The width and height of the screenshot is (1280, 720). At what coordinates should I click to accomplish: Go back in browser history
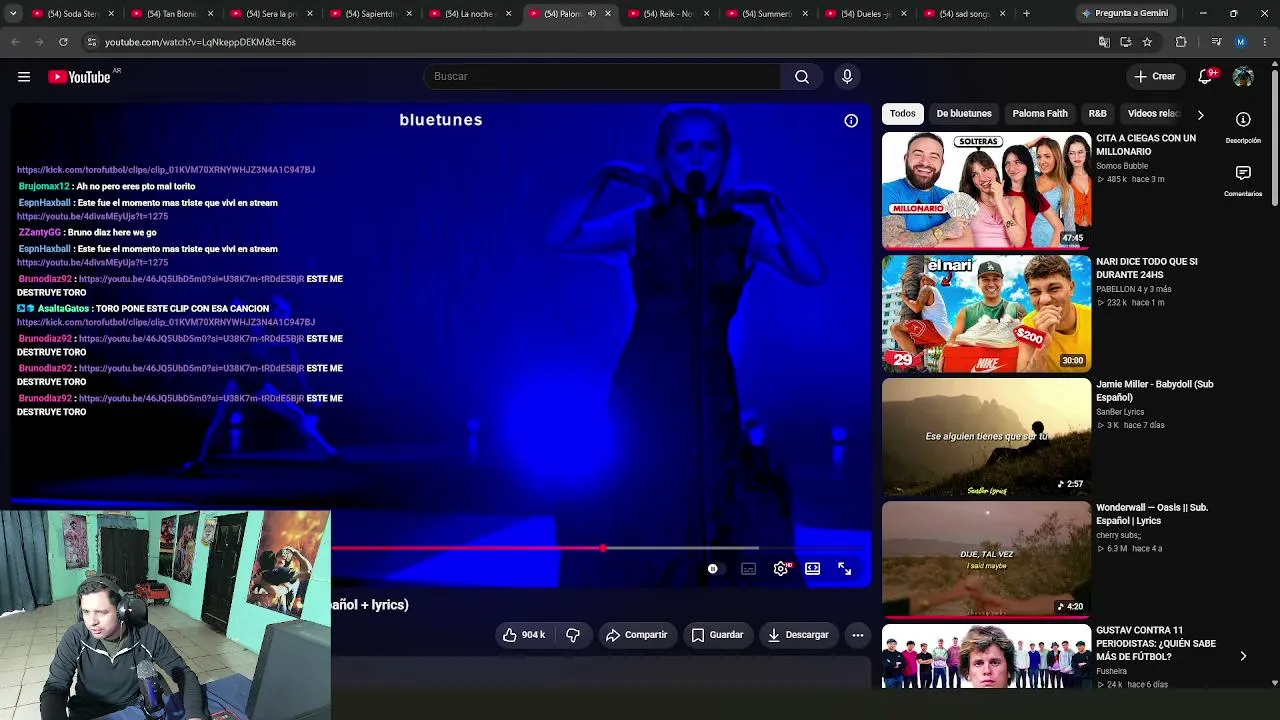15,42
